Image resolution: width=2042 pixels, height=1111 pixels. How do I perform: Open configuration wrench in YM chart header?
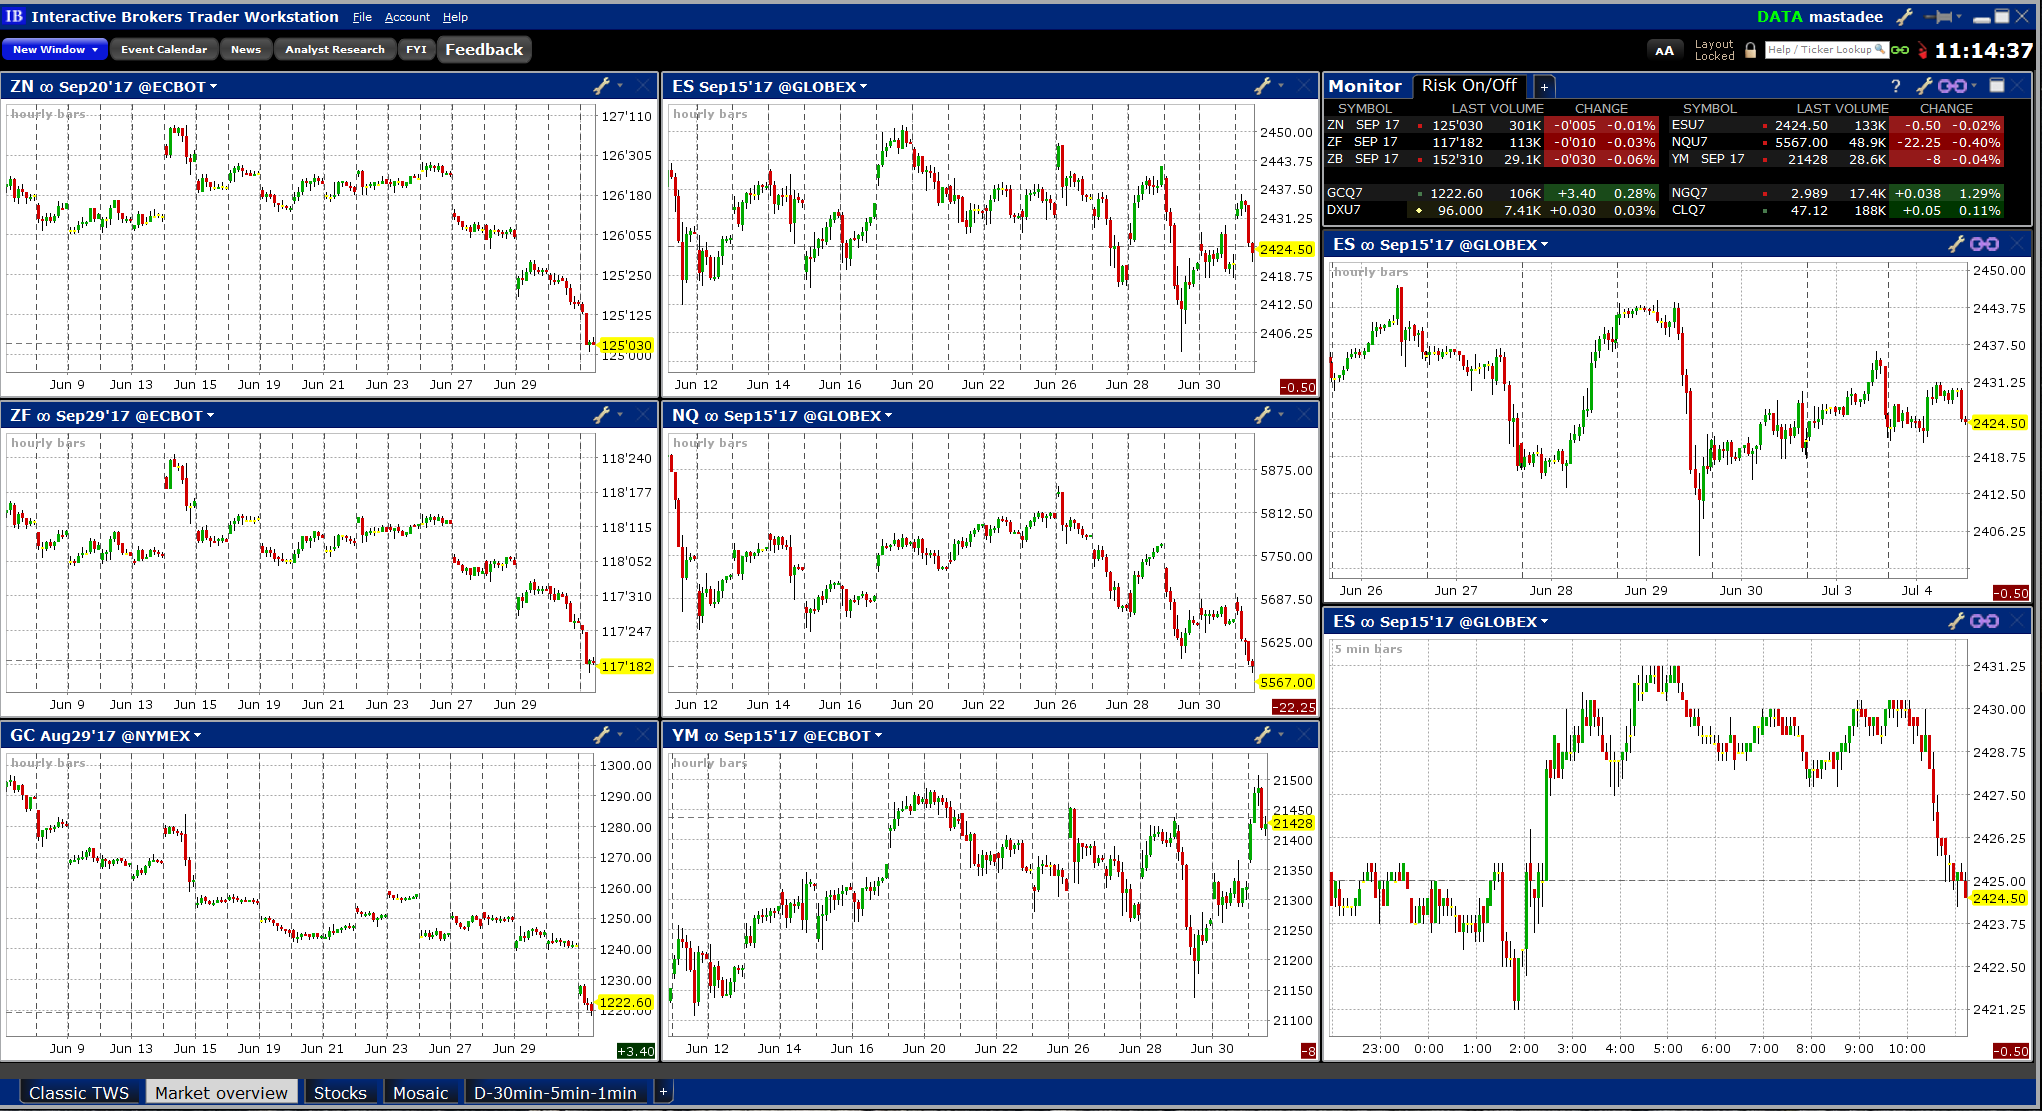pos(1262,735)
